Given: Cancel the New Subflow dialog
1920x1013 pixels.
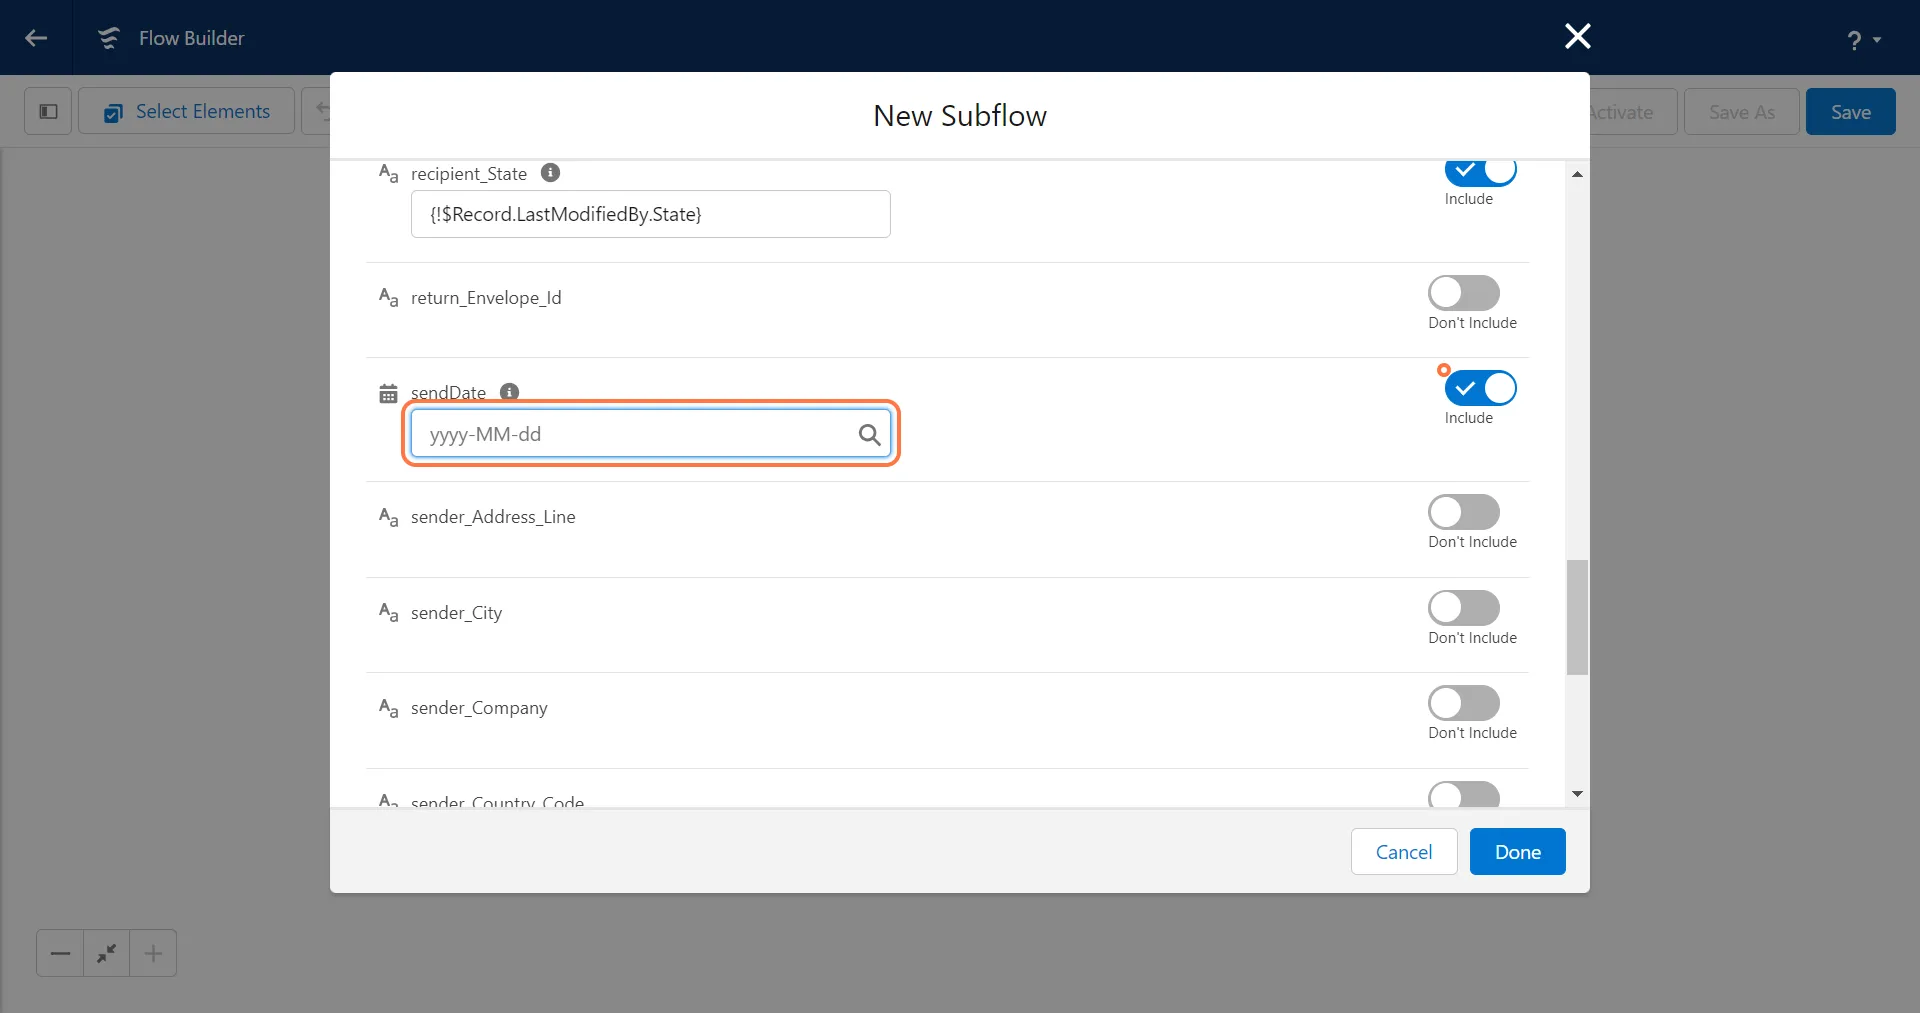Looking at the screenshot, I should click(1403, 852).
